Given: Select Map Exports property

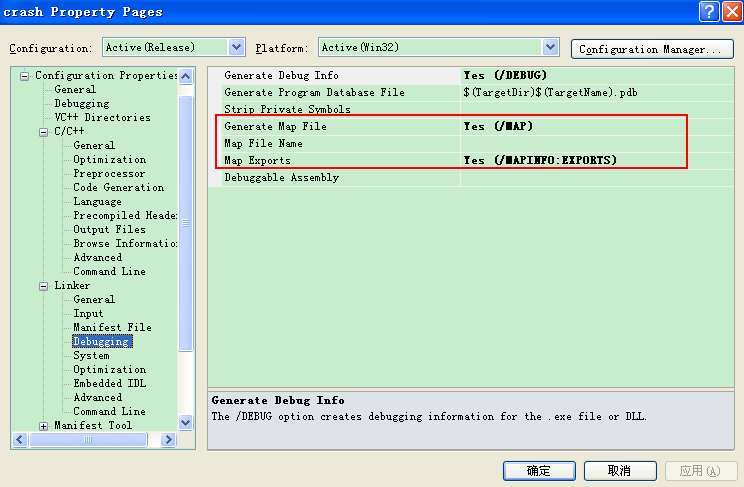Looking at the screenshot, I should 257,160.
